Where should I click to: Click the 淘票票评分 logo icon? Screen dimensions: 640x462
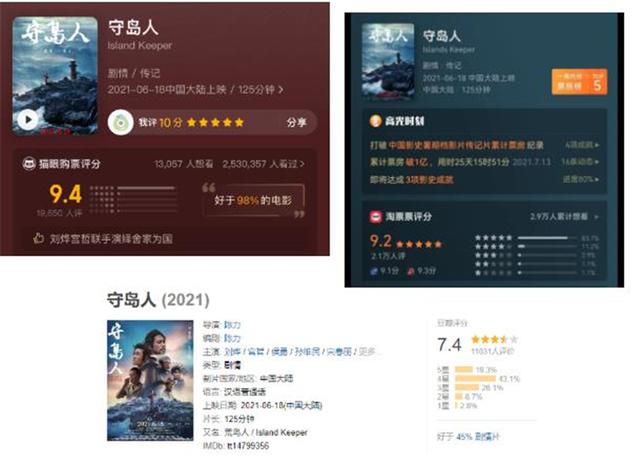coord(376,217)
